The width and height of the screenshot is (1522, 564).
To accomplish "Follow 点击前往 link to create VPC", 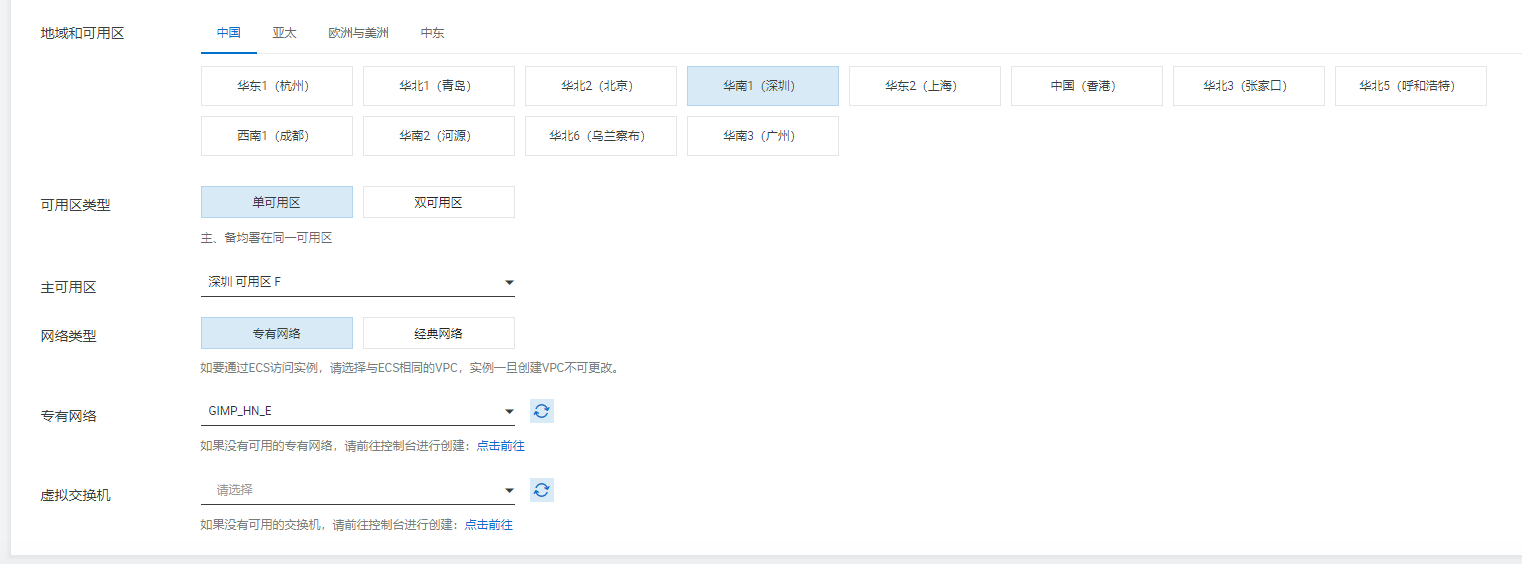I will (500, 446).
